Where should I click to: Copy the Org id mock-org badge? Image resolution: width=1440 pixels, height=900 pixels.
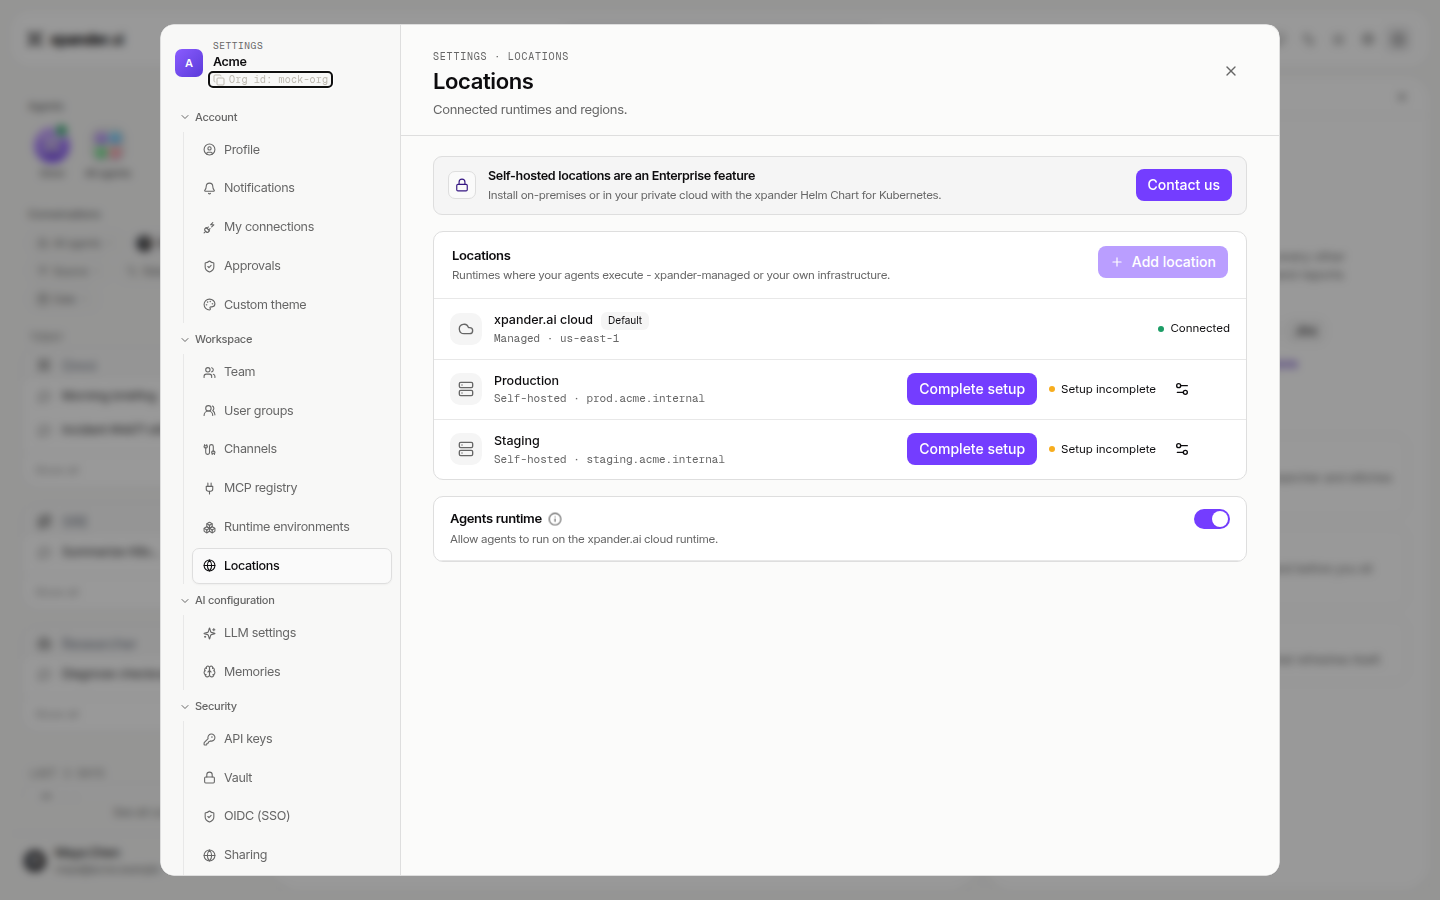[x=271, y=80]
